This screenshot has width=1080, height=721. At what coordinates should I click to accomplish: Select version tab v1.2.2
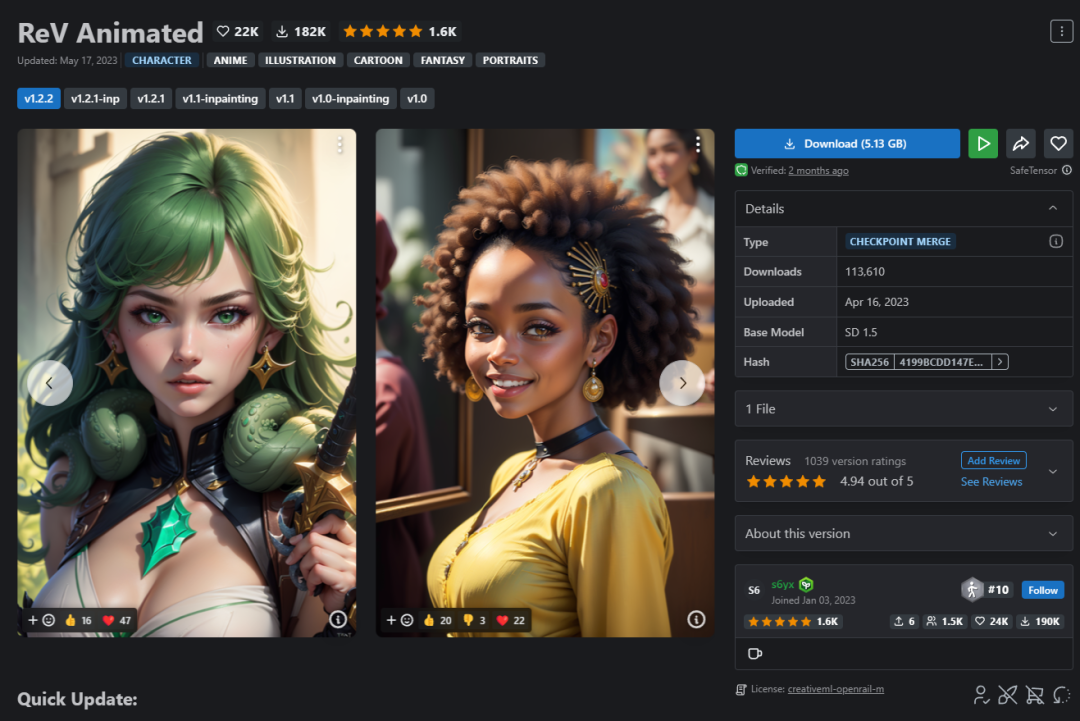(x=39, y=98)
